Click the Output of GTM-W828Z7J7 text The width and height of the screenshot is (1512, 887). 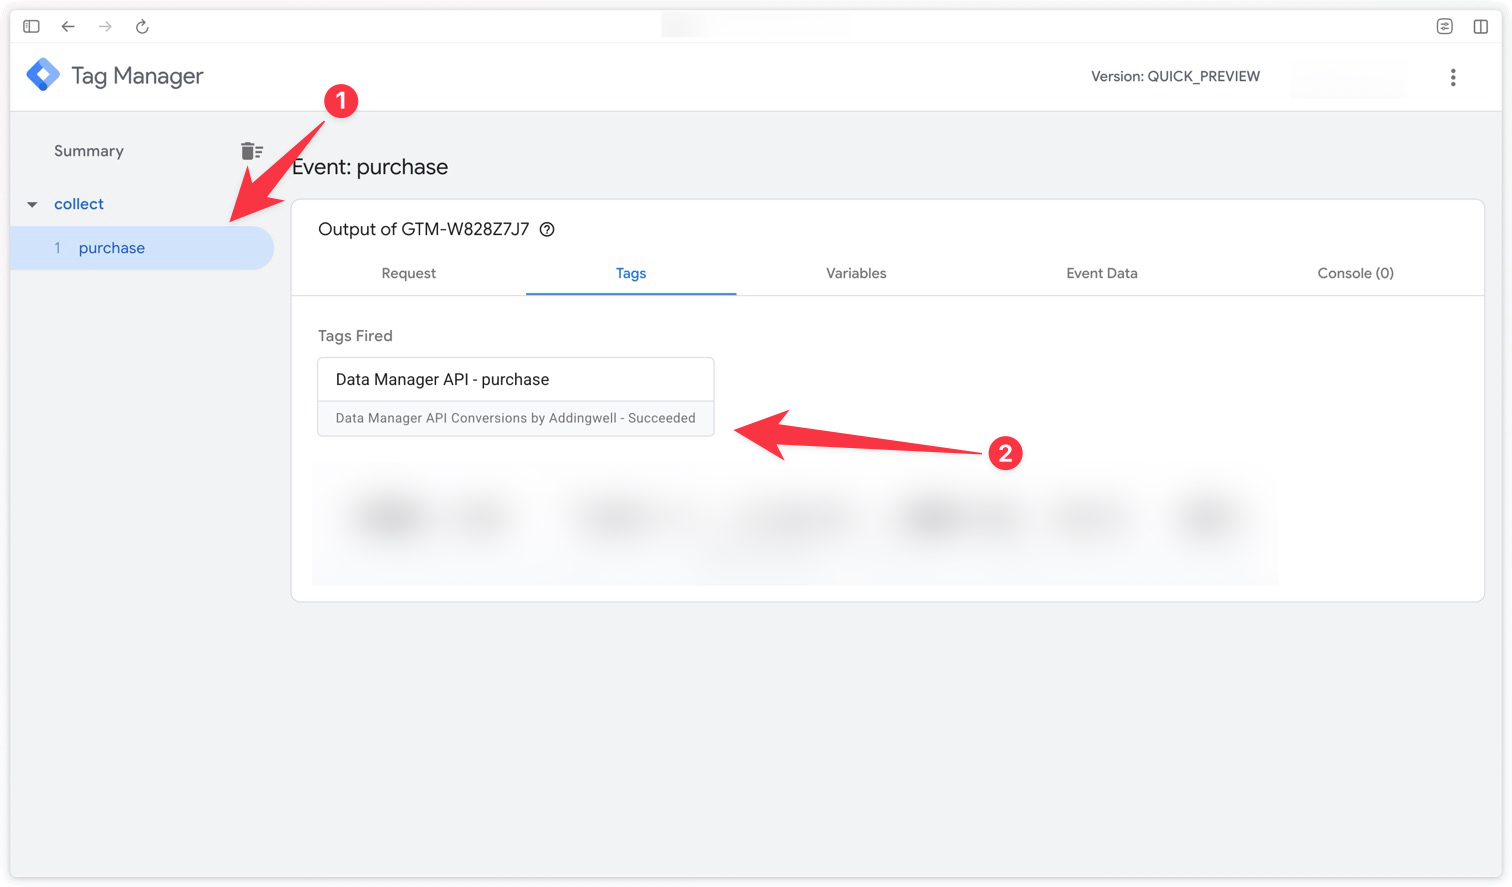424,229
